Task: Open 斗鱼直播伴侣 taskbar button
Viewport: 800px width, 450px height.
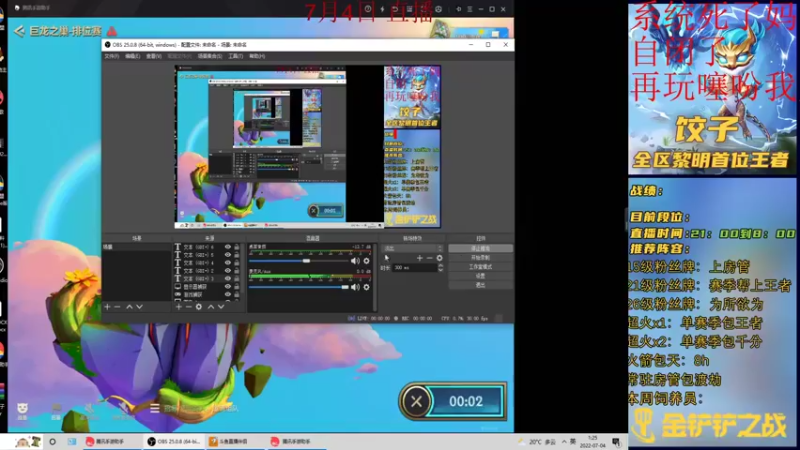Action: 235,441
